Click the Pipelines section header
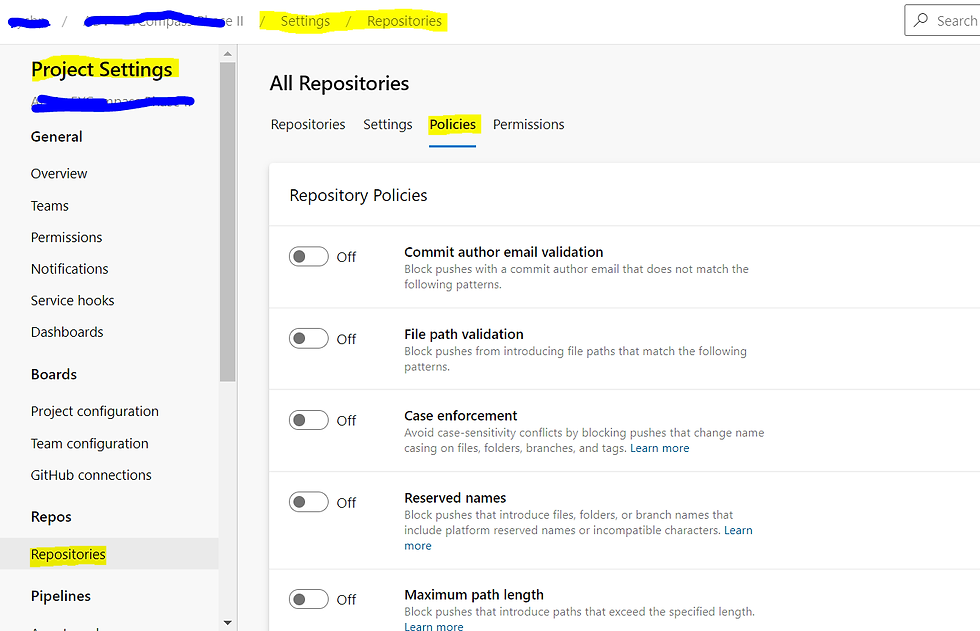Image resolution: width=980 pixels, height=631 pixels. 61,596
